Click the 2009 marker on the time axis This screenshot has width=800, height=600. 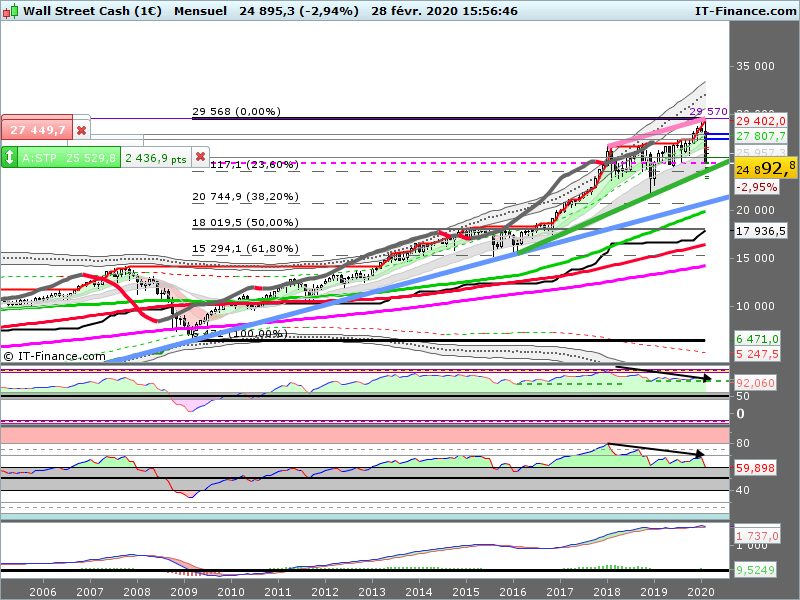184,591
